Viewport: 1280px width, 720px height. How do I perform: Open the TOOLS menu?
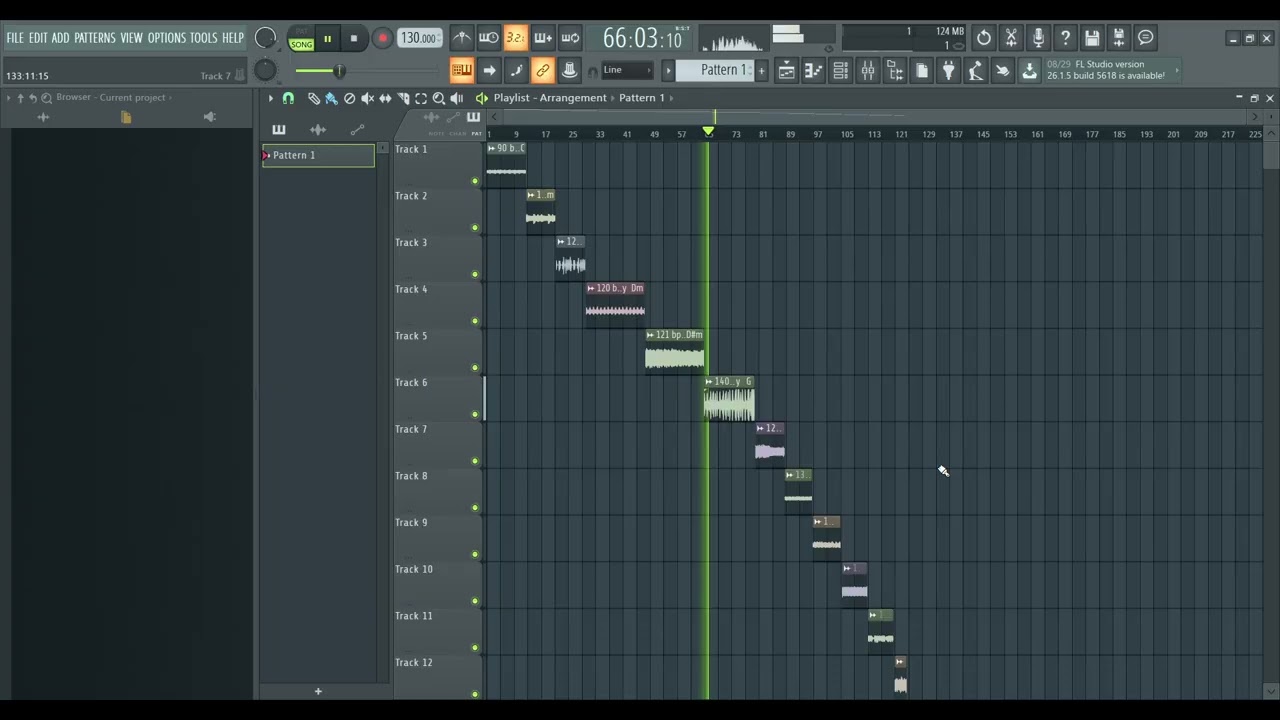tap(203, 38)
